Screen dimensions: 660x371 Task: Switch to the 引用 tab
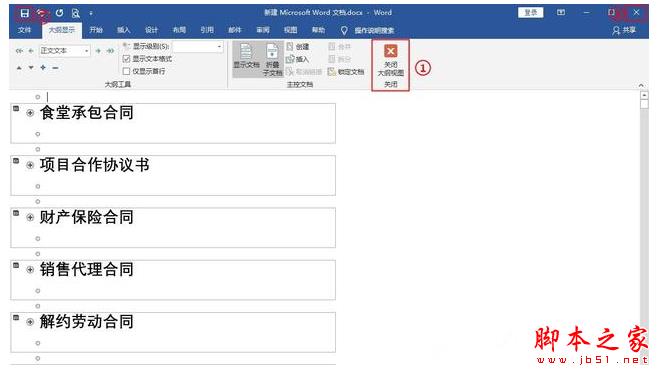pyautogui.click(x=207, y=30)
